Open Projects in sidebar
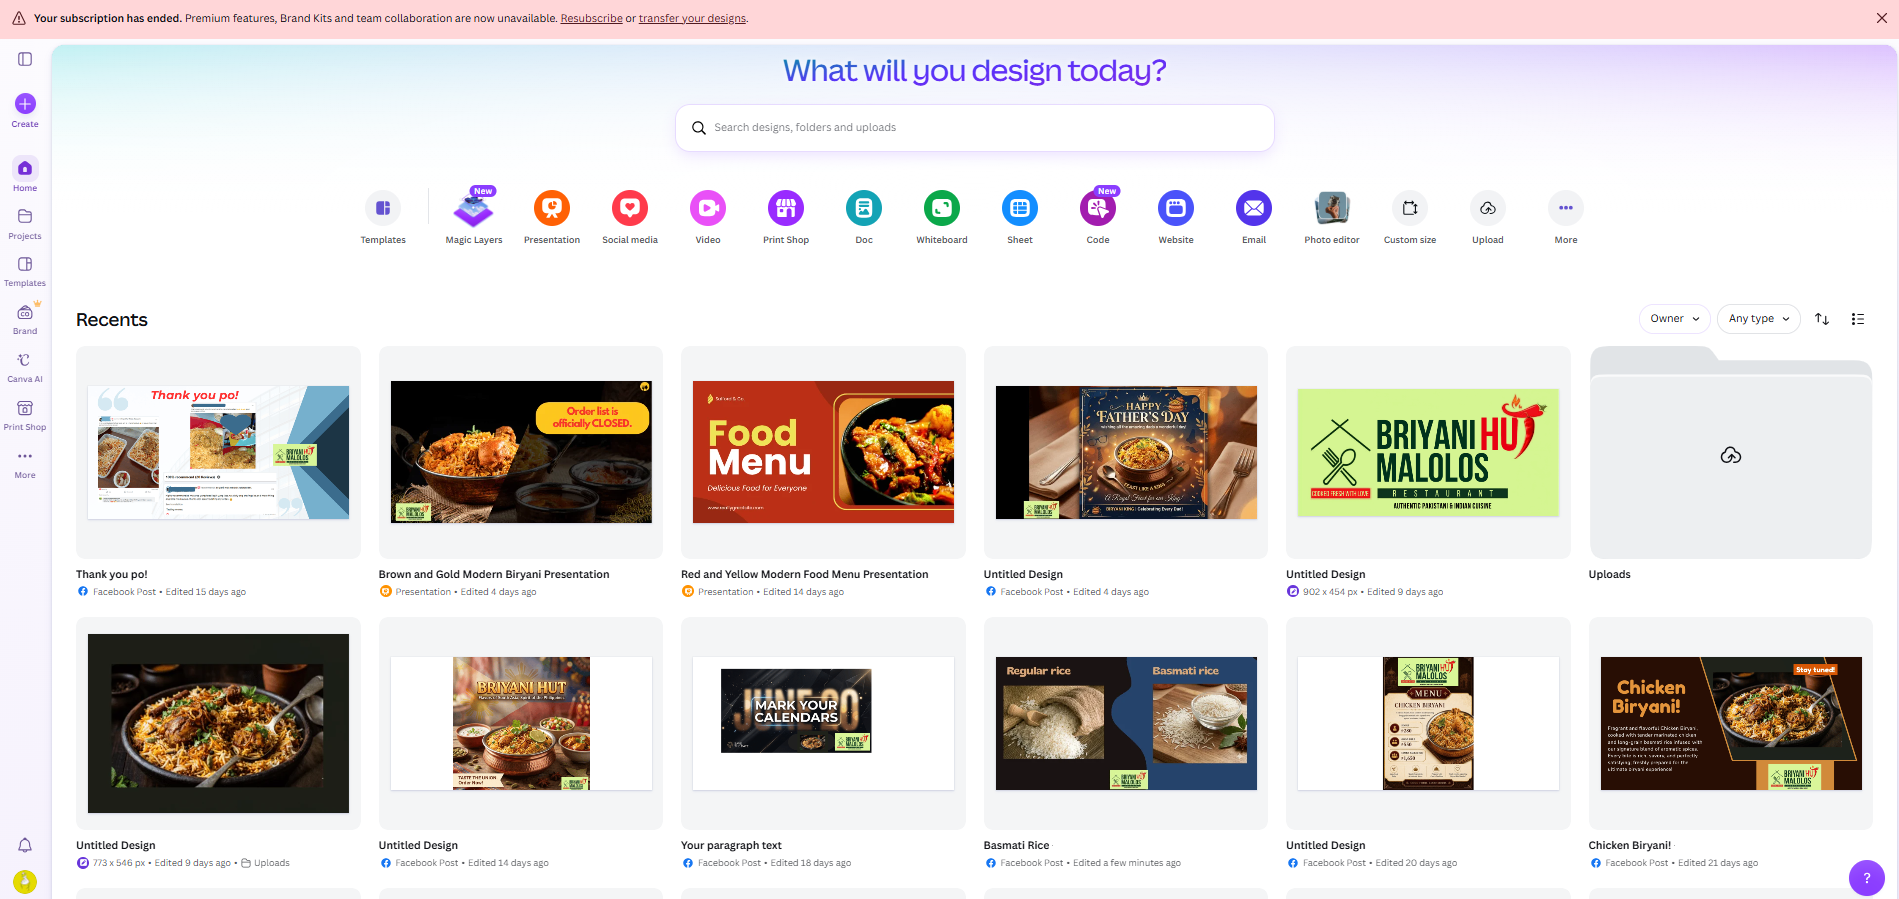The height and width of the screenshot is (899, 1899). [x=25, y=224]
